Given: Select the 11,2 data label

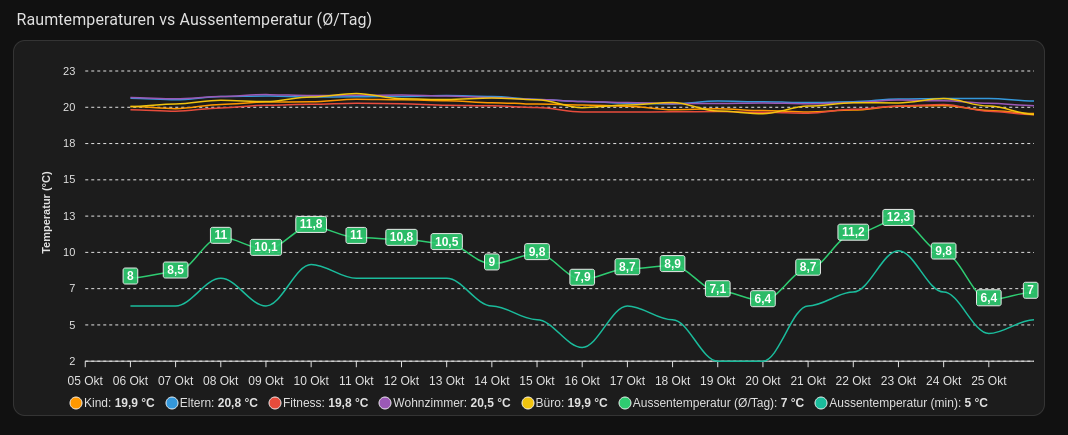Looking at the screenshot, I should click(x=853, y=232).
